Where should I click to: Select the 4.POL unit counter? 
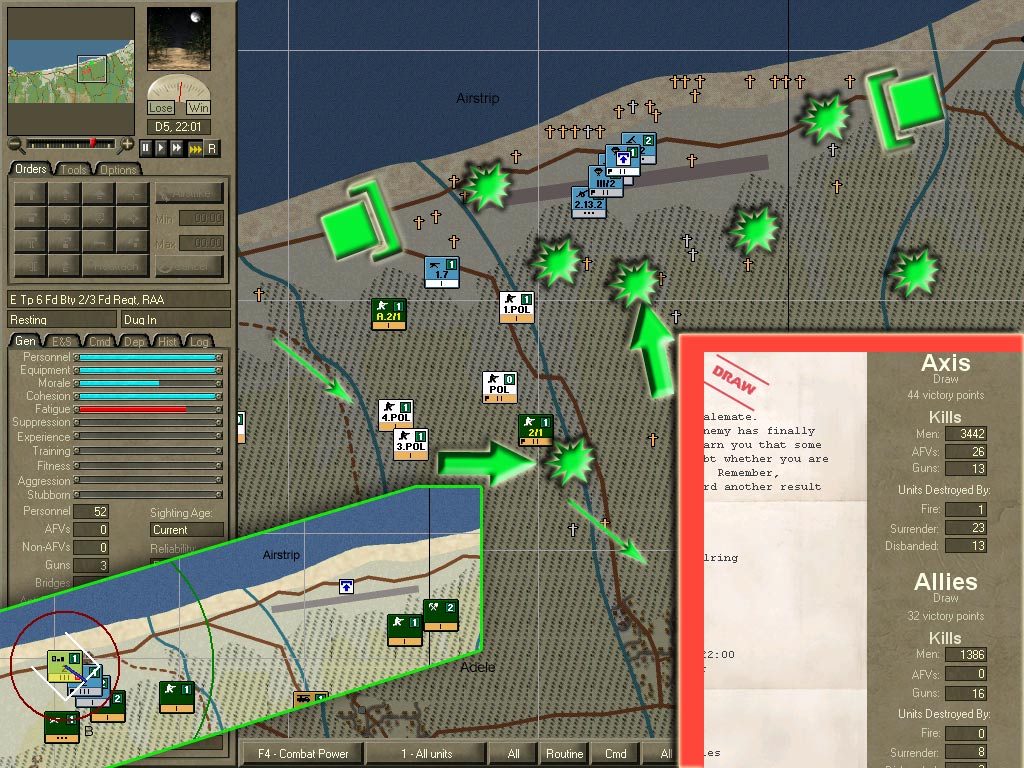click(396, 415)
